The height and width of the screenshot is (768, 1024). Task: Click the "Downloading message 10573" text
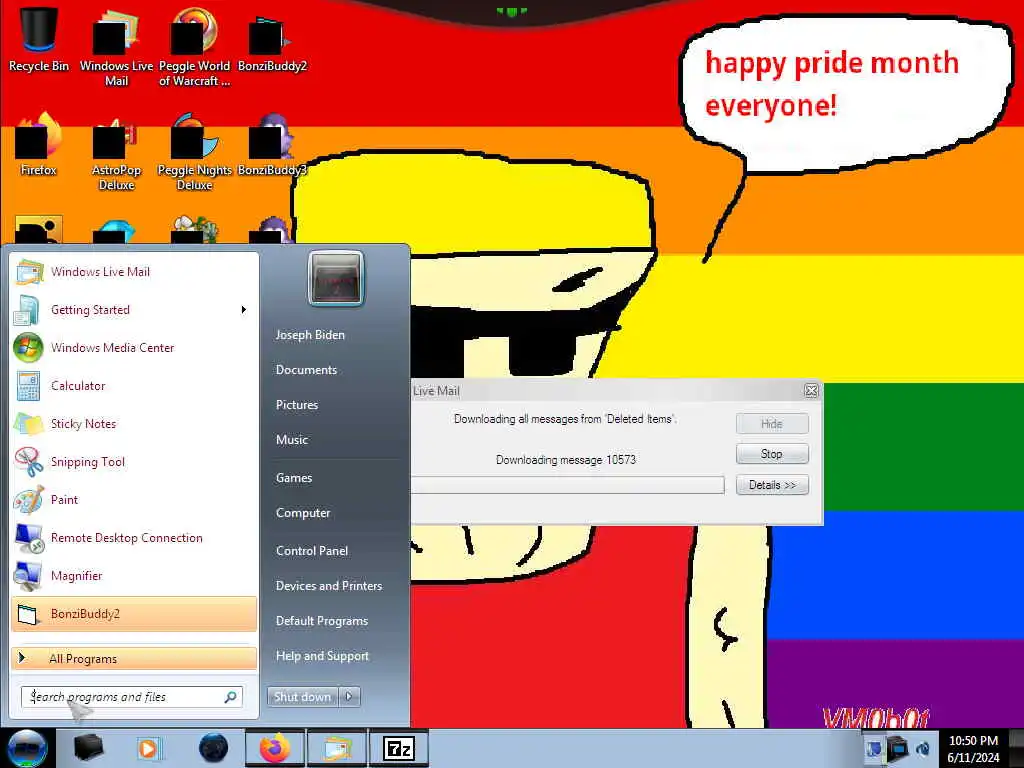pos(566,460)
